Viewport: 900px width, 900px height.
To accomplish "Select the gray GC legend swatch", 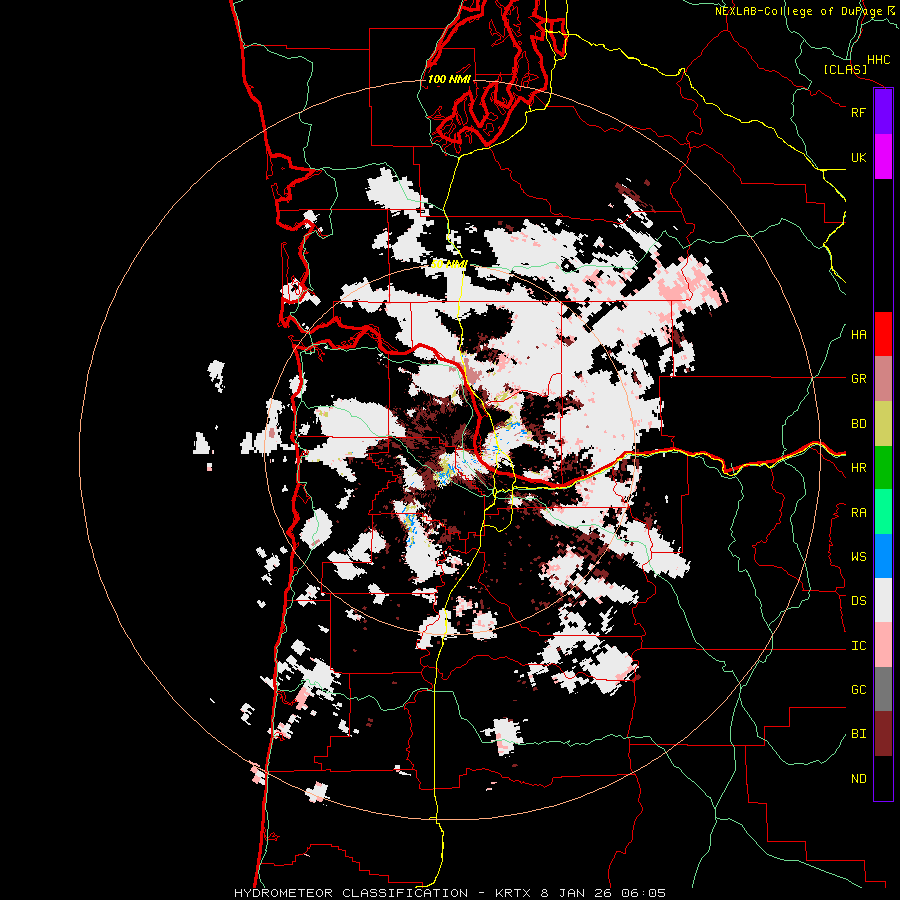I will tap(883, 689).
